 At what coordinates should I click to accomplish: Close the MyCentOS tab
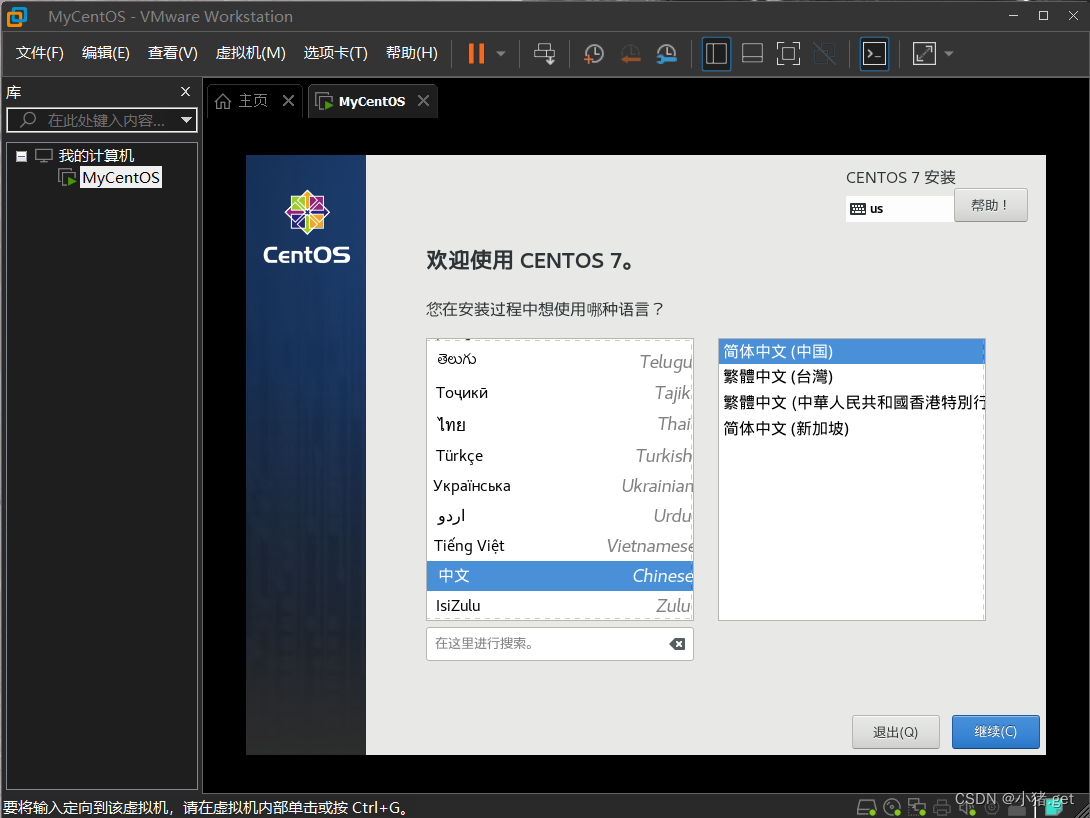click(423, 101)
